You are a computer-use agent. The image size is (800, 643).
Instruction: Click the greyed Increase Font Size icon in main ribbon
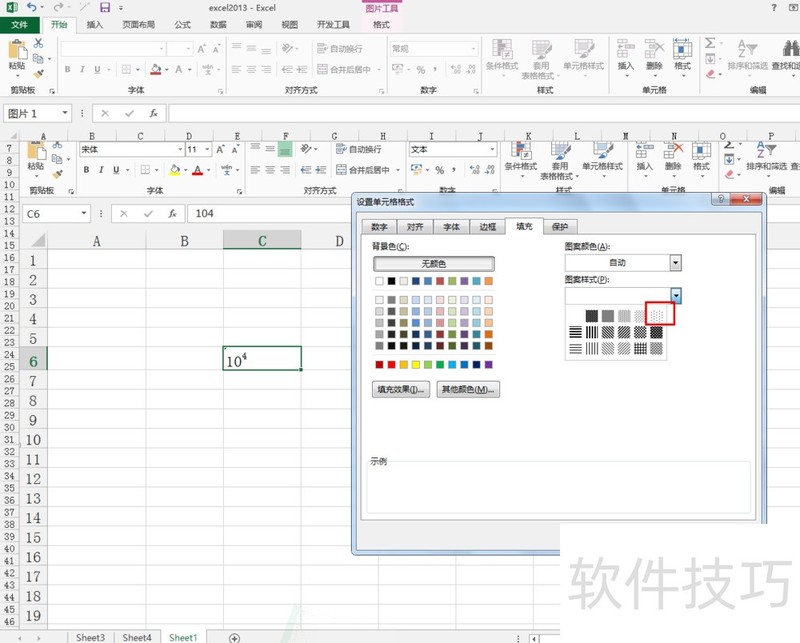coord(202,49)
